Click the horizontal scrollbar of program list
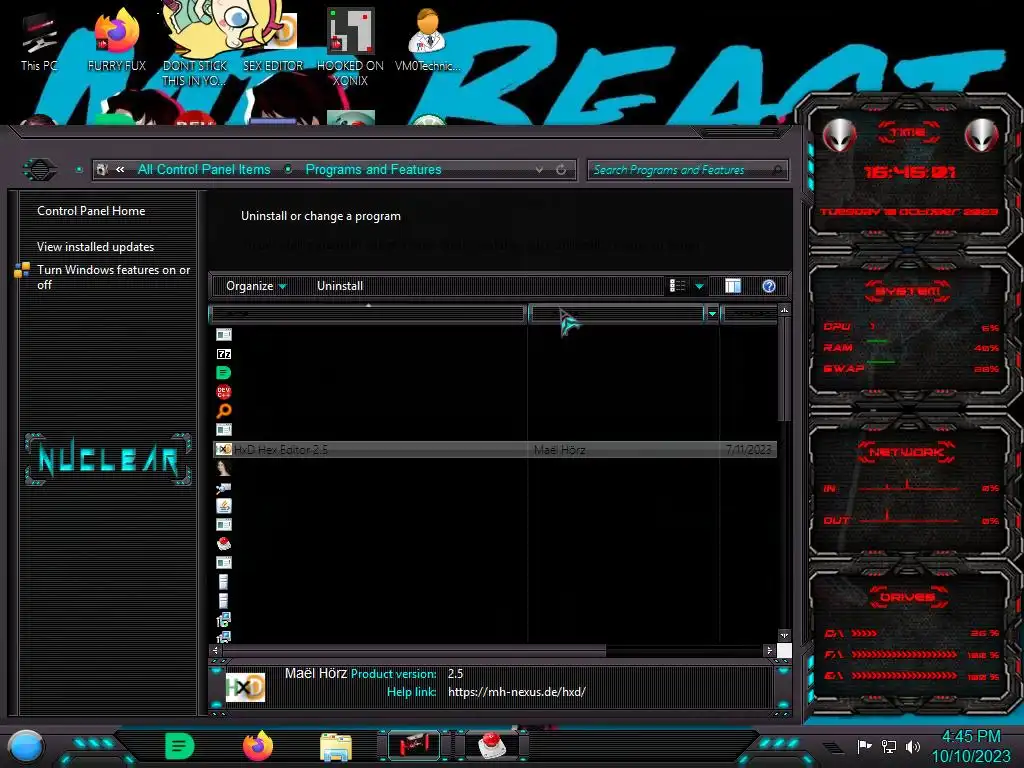 pos(414,650)
